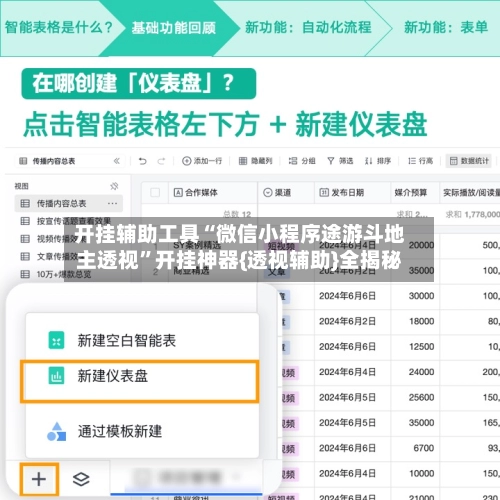500x500 pixels.
Task: Open the more options dots for 传播内容总表 view
Action: coord(112,203)
